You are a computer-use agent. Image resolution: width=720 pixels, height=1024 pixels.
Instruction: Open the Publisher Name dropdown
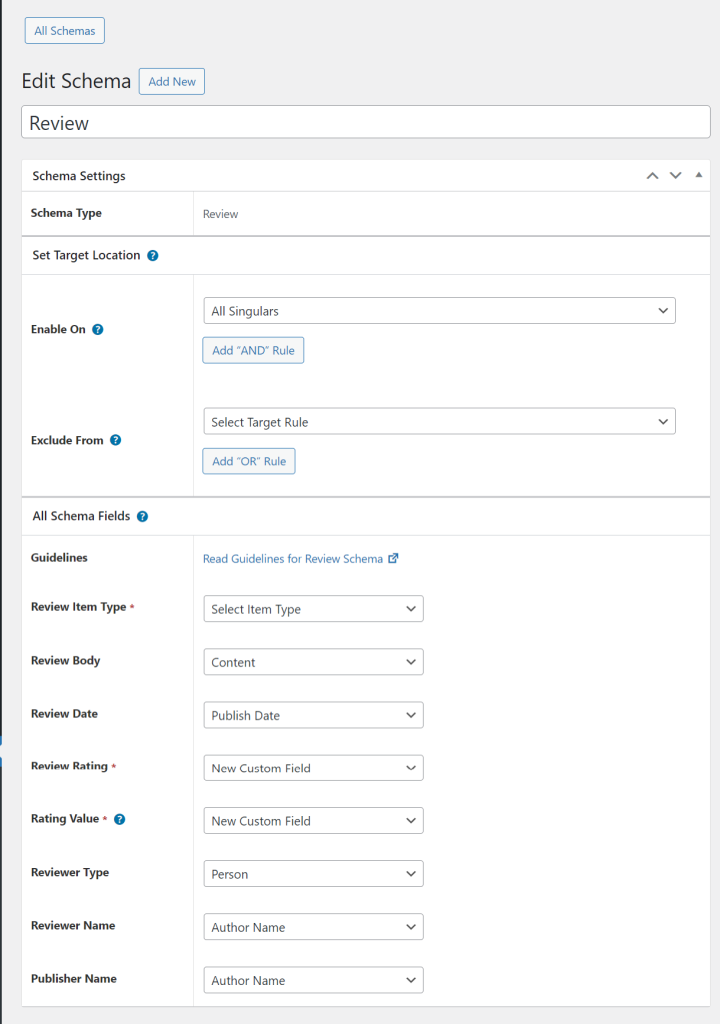pos(313,980)
